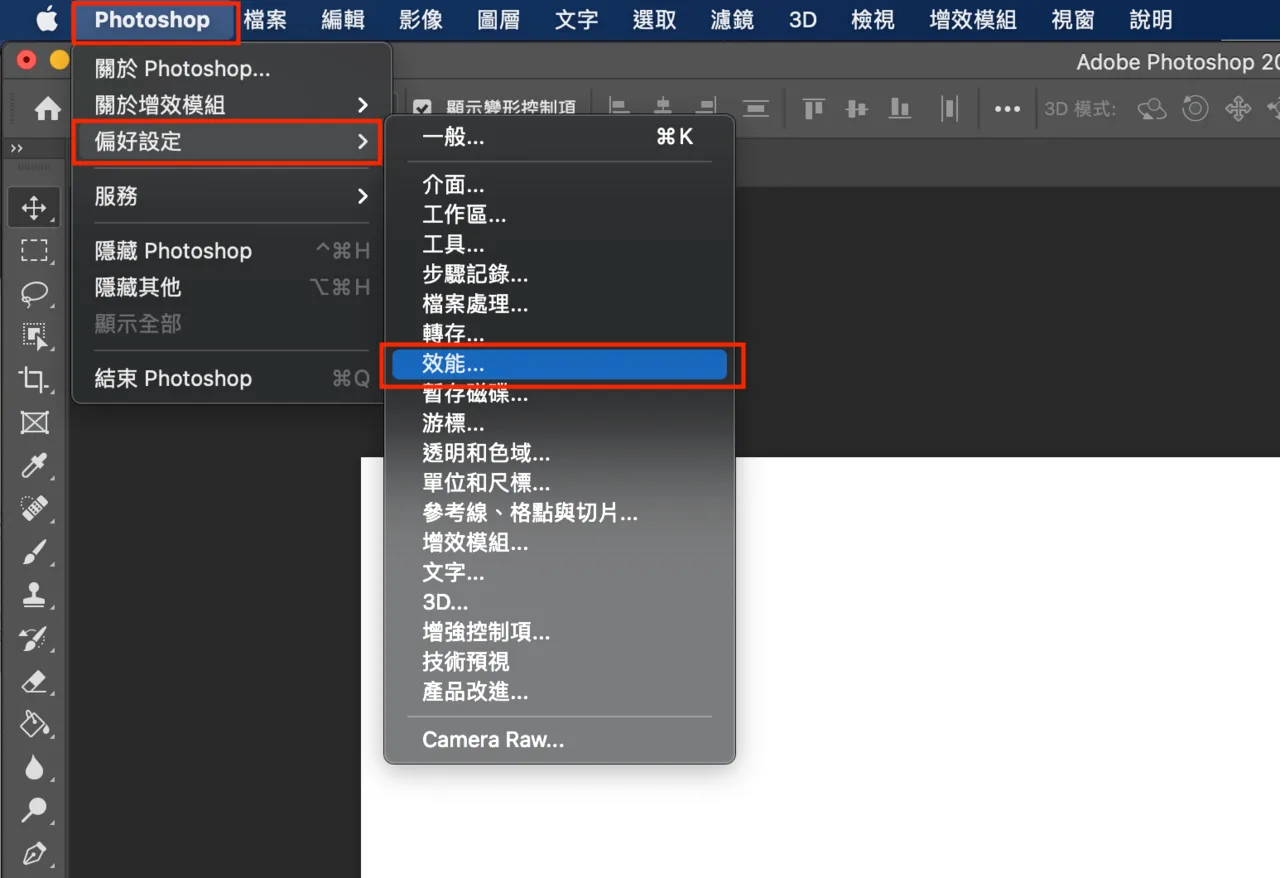Select the Blur droplet tool
This screenshot has height=878, width=1280.
35,767
